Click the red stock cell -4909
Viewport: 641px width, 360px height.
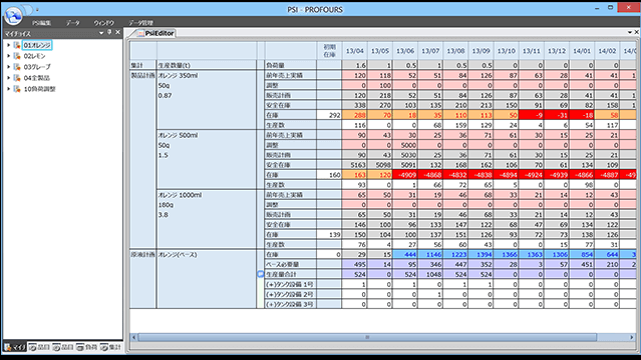click(405, 175)
